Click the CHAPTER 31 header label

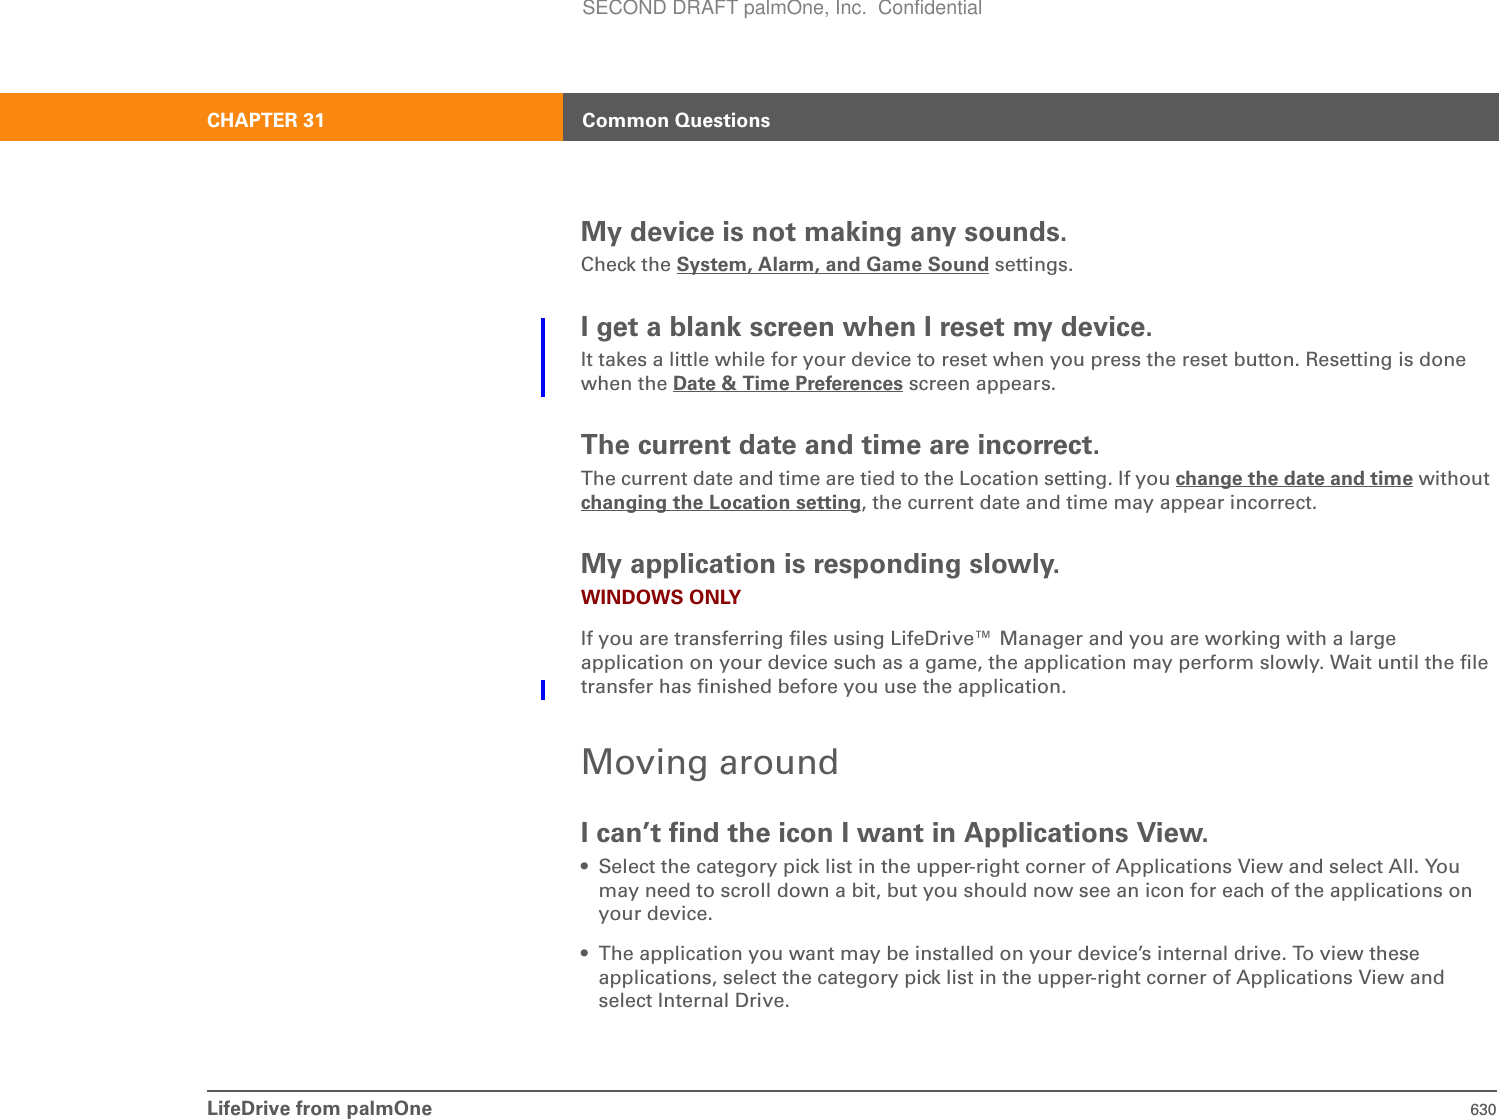pos(266,120)
